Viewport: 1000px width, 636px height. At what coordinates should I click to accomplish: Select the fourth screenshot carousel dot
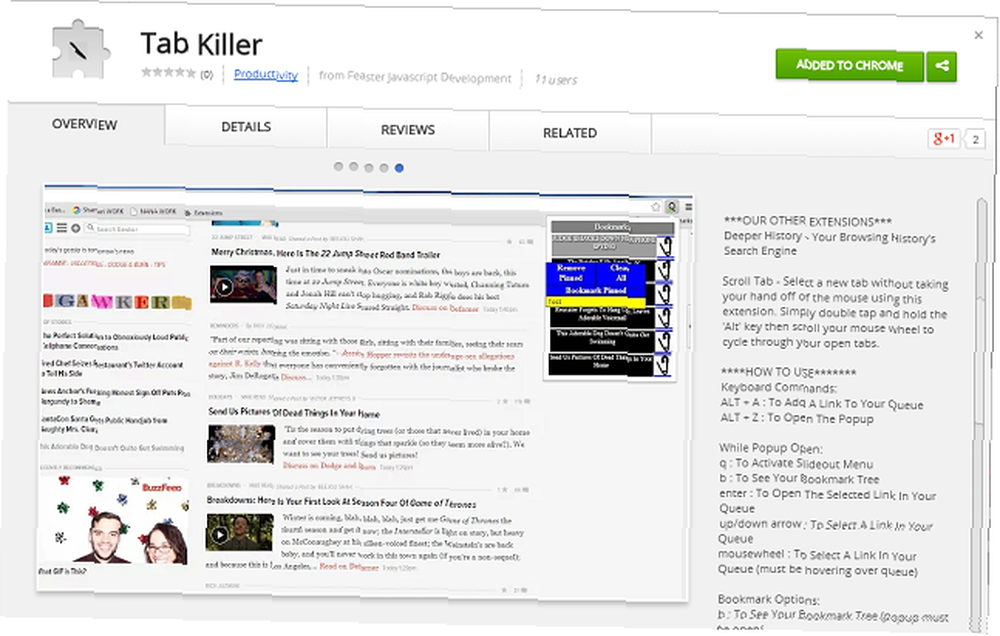(x=384, y=168)
